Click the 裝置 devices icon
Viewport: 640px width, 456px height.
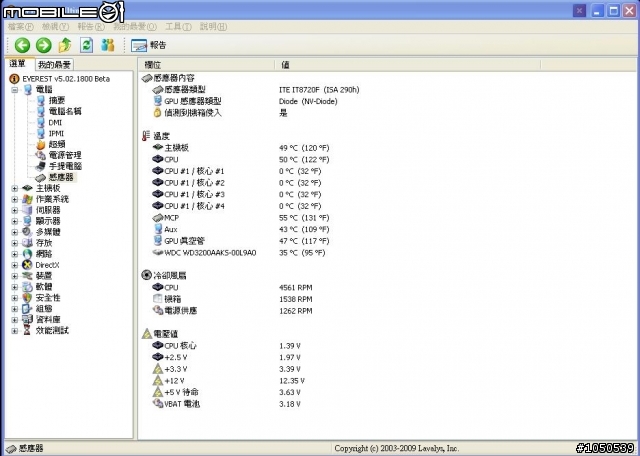[x=27, y=276]
